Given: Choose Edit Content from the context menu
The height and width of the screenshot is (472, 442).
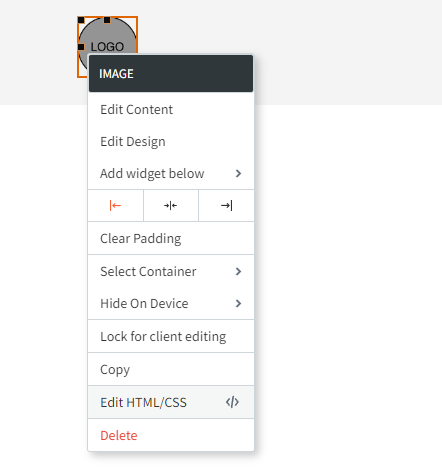Looking at the screenshot, I should point(171,109).
